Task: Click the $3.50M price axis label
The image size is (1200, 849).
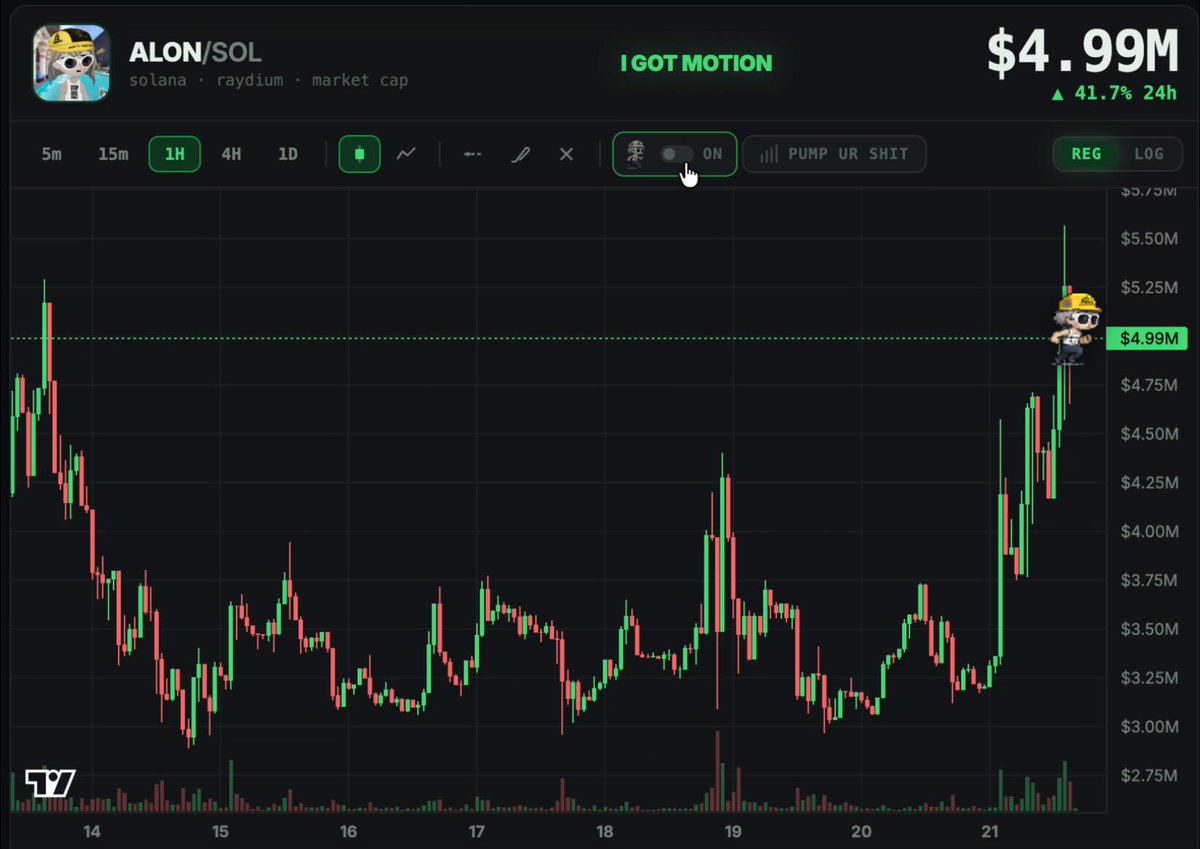Action: (x=1148, y=629)
